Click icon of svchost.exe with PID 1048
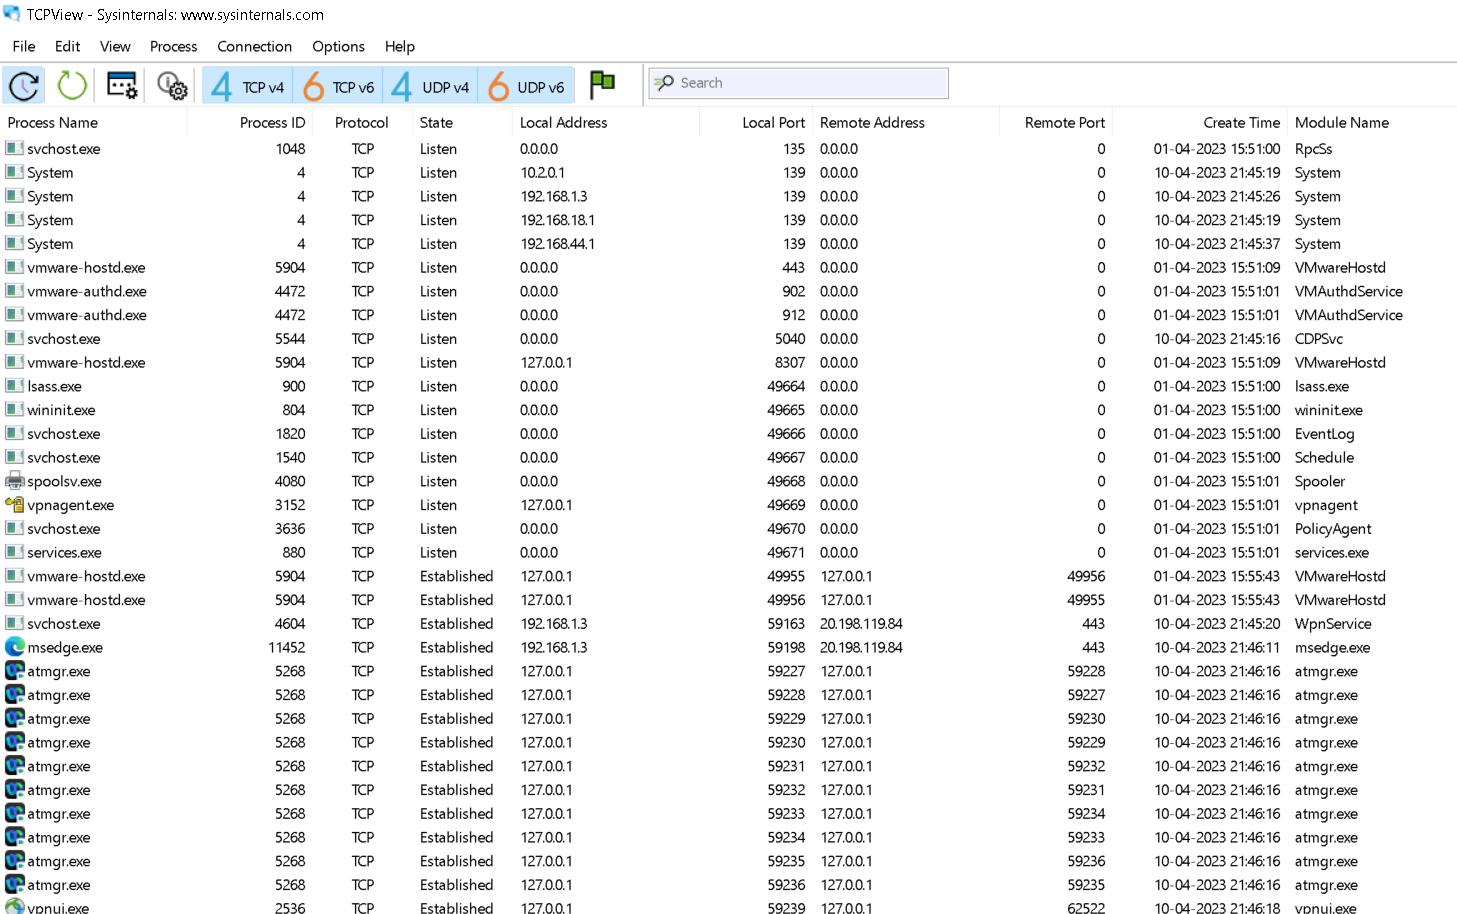This screenshot has width=1457, height=914. coord(15,148)
